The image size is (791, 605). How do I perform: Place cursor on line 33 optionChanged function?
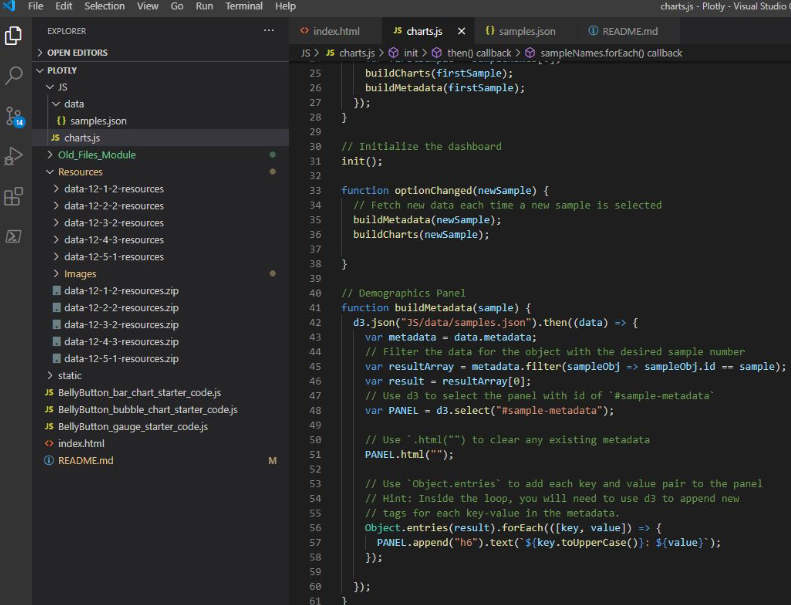444,190
